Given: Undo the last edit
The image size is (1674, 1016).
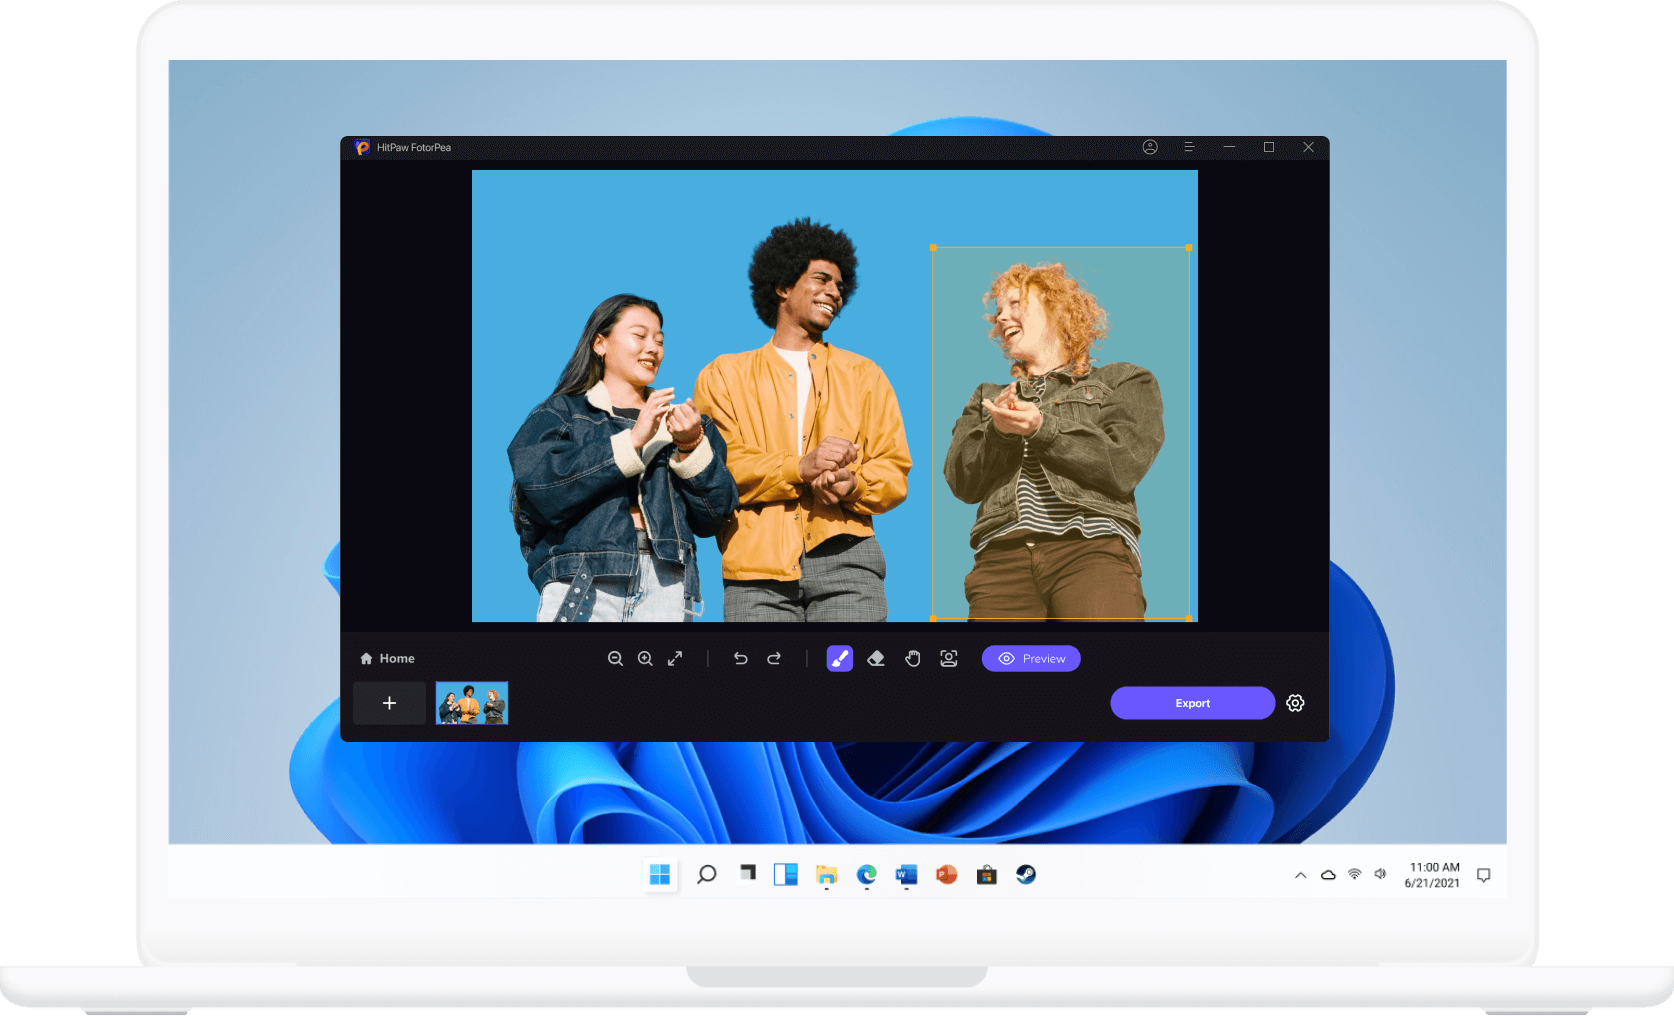Looking at the screenshot, I should tap(740, 658).
